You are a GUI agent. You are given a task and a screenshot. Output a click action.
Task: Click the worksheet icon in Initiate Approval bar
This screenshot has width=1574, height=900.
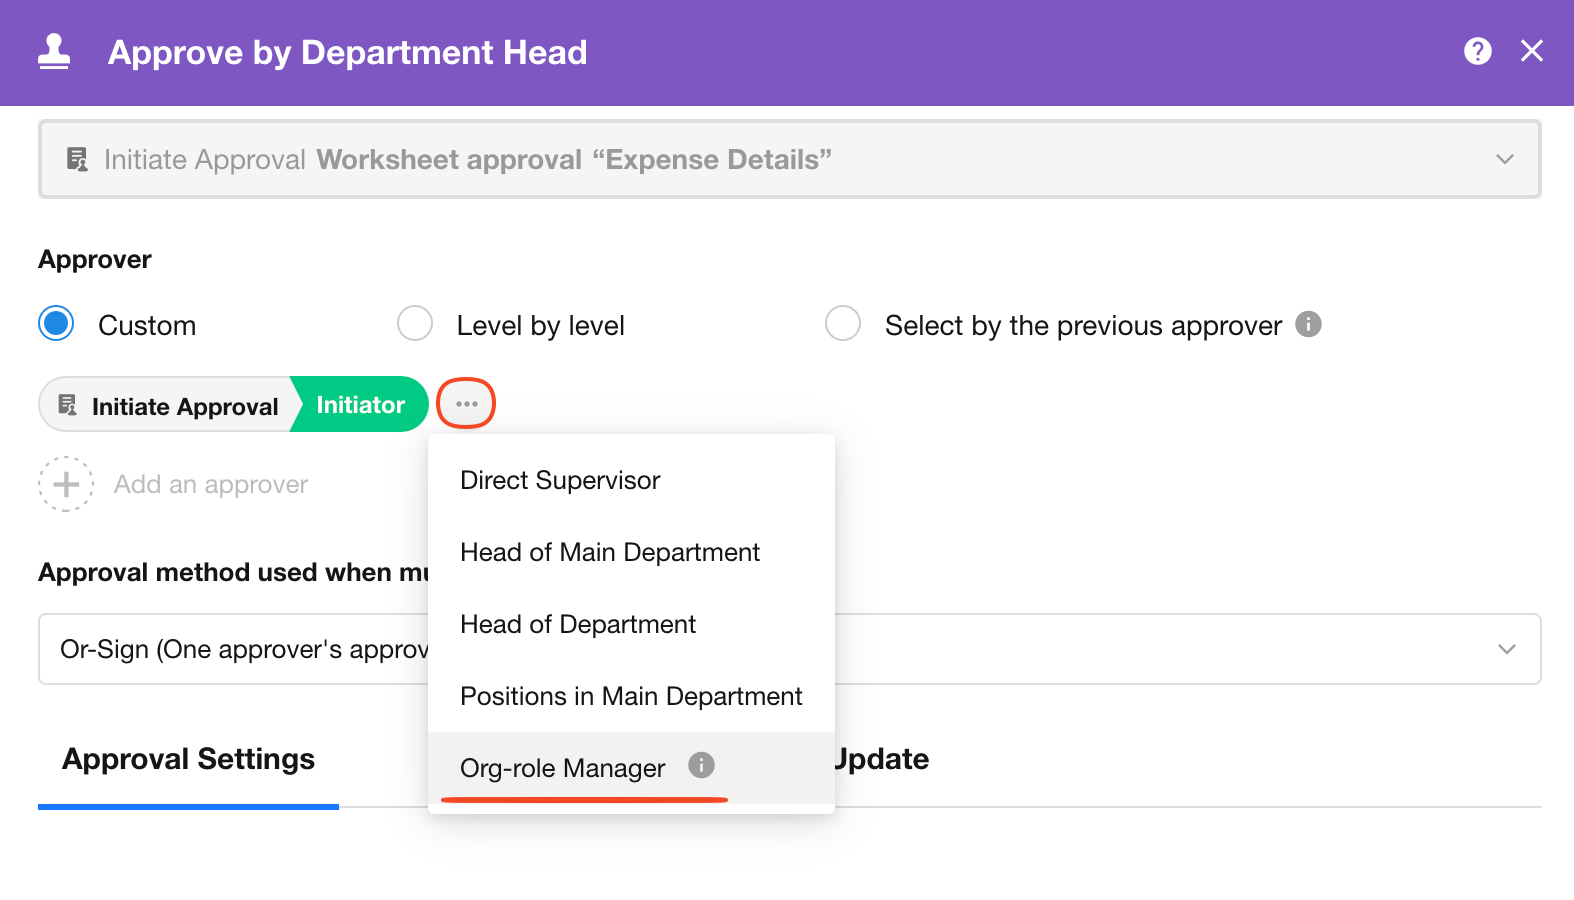pyautogui.click(x=77, y=159)
